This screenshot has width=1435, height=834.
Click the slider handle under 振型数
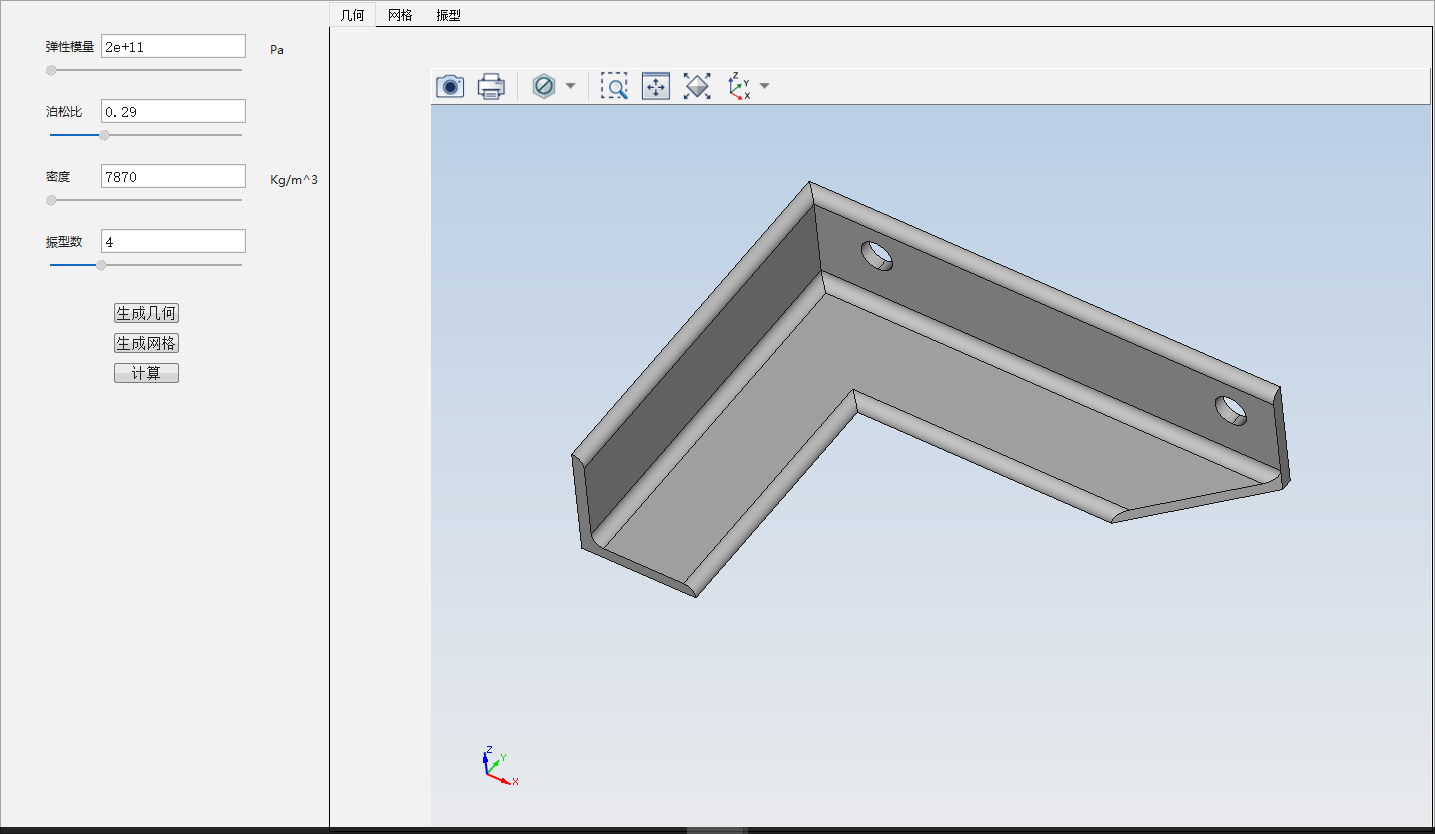(x=101, y=265)
